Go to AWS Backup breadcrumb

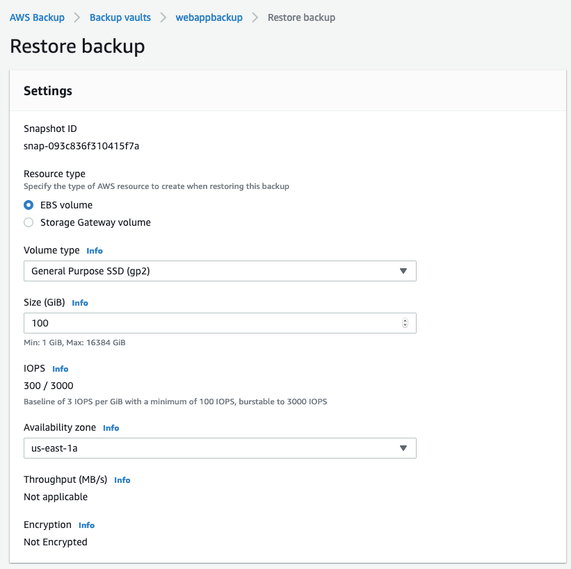[x=37, y=17]
